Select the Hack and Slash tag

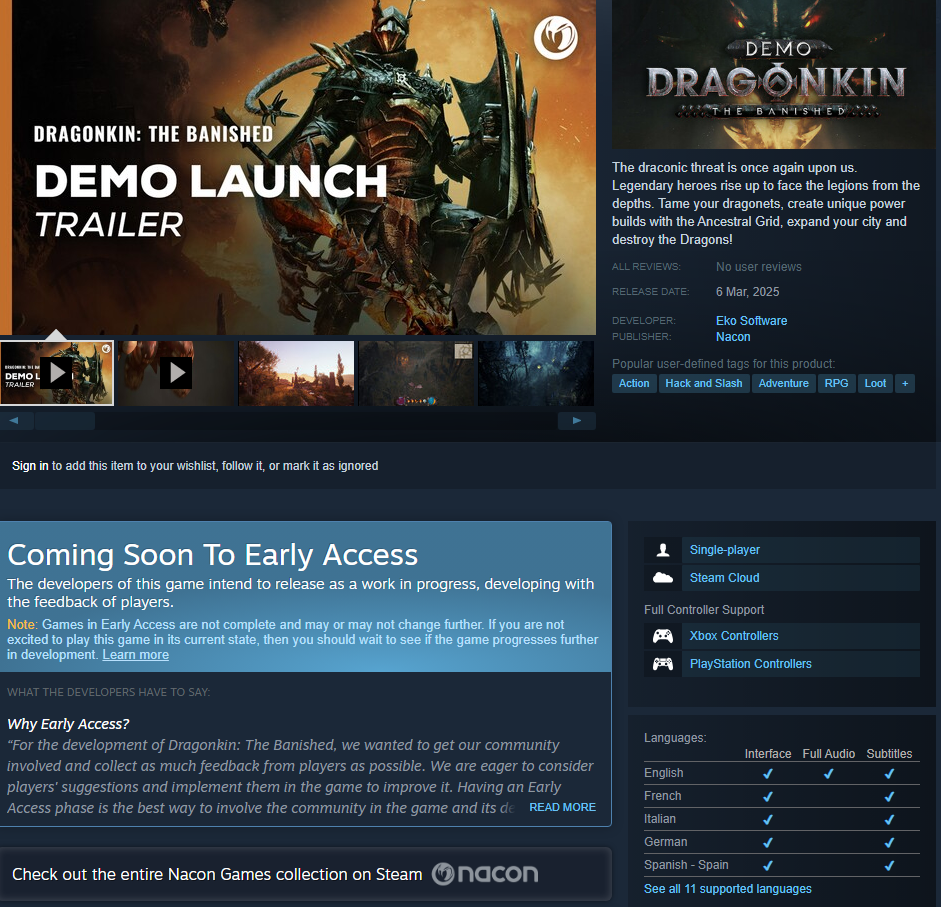[x=703, y=383]
